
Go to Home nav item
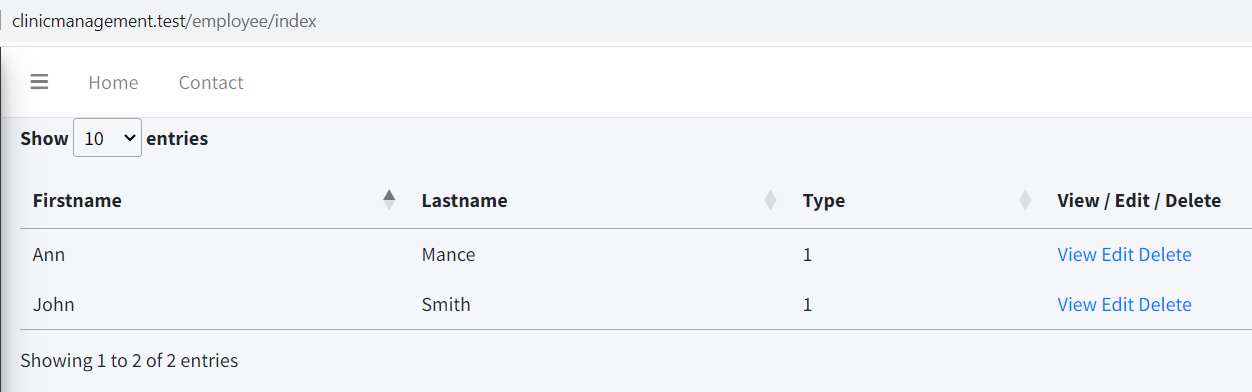click(113, 83)
